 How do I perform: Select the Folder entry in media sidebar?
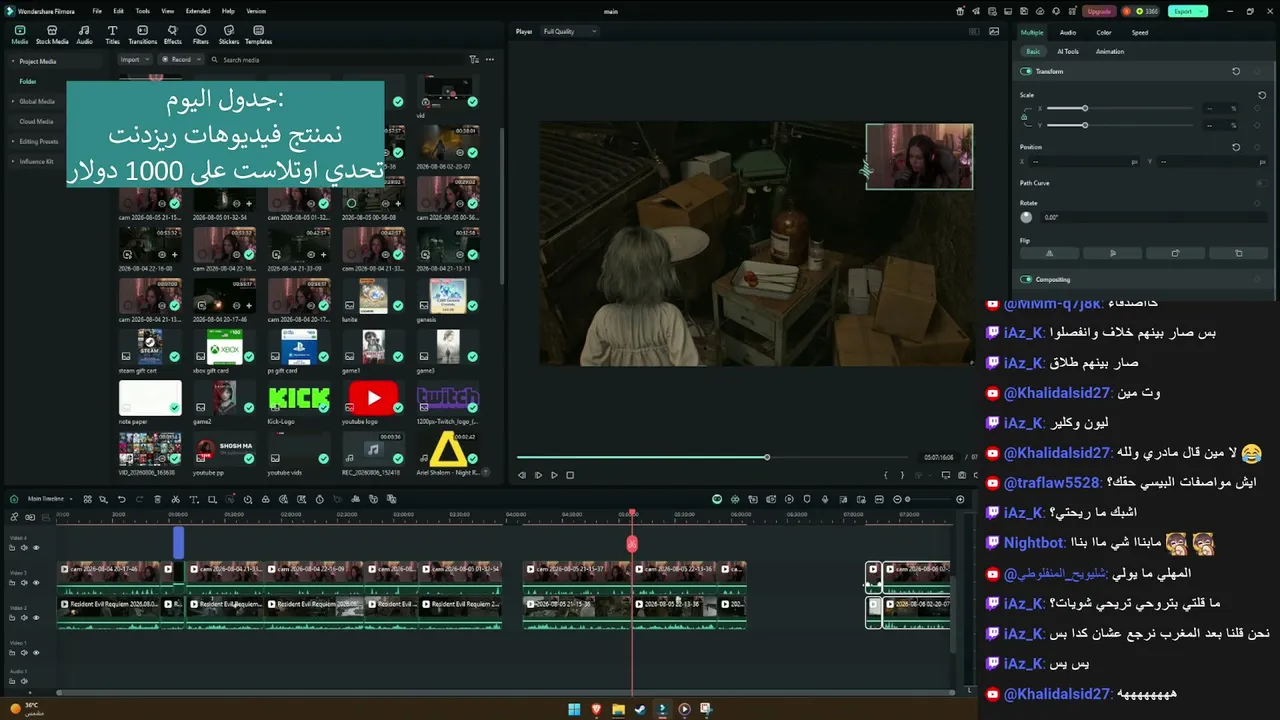coord(28,82)
